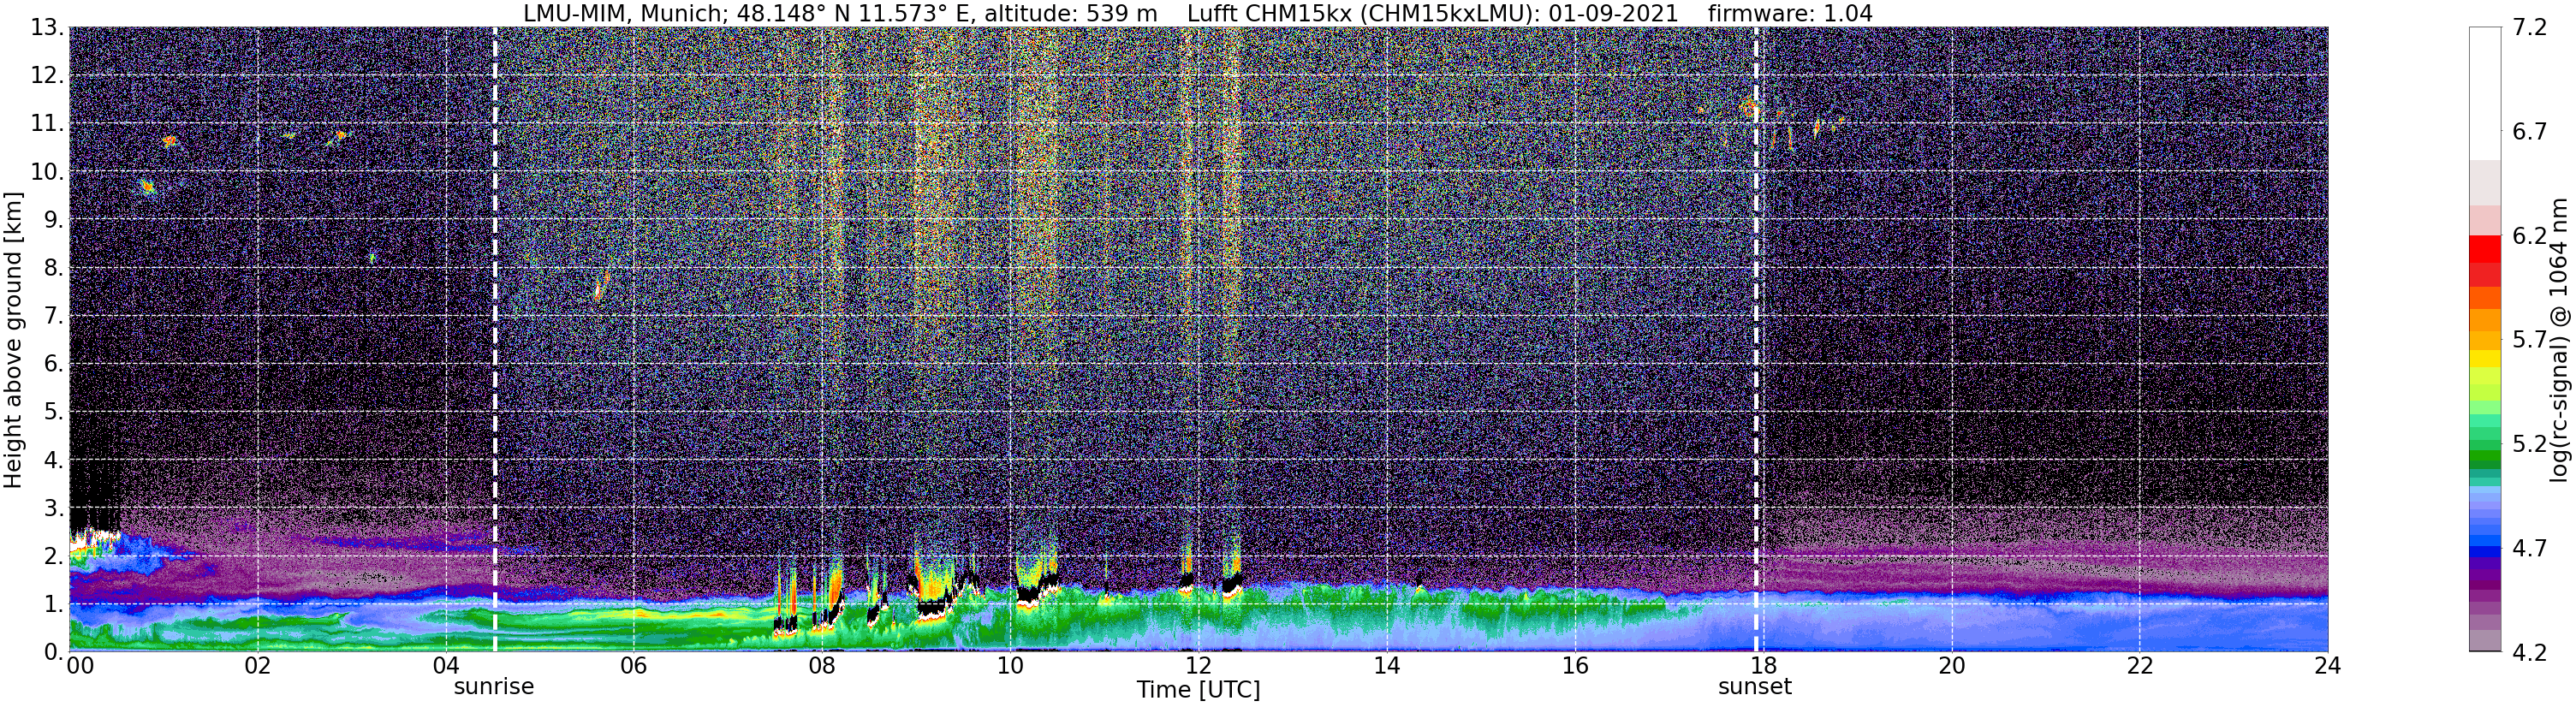Click the x-axis tick label 10
Viewport: 2576px width, 707px height.
click(x=1010, y=666)
